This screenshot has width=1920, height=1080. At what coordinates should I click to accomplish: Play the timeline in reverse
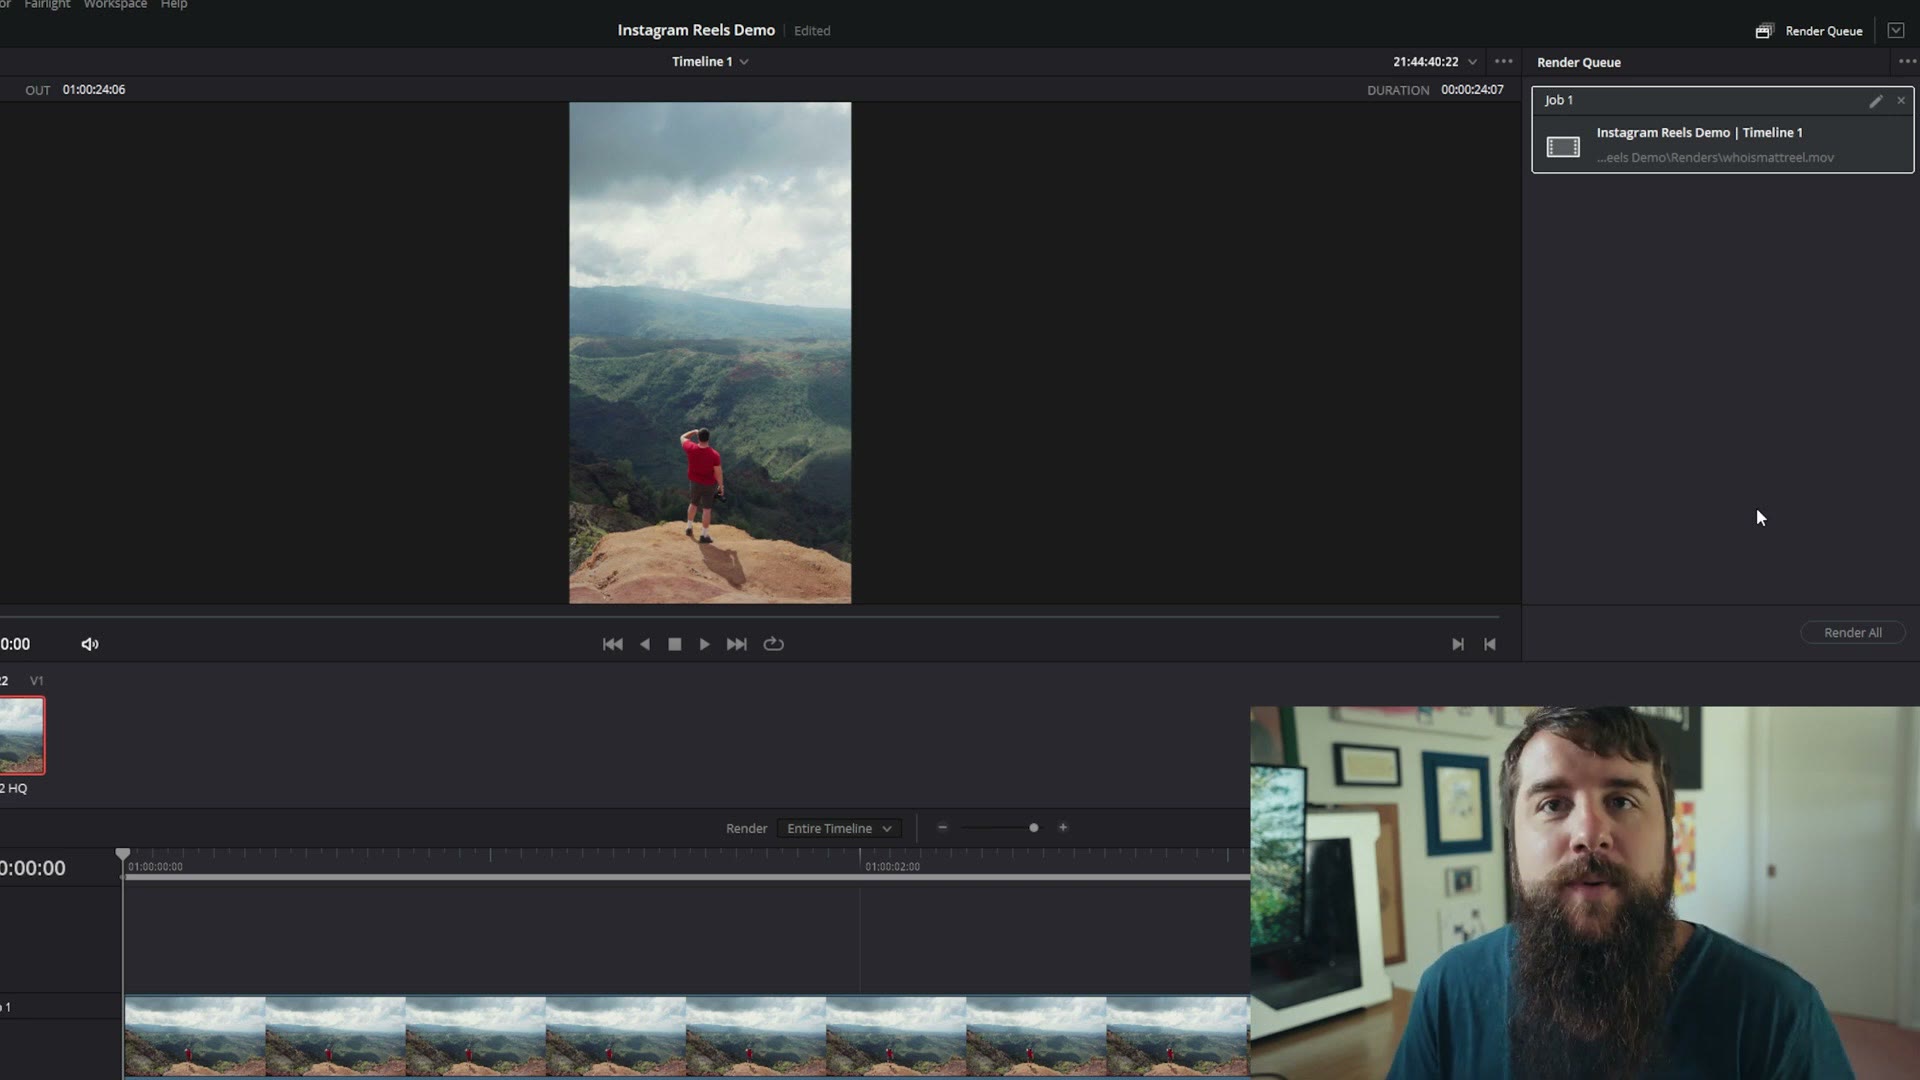[x=645, y=645]
